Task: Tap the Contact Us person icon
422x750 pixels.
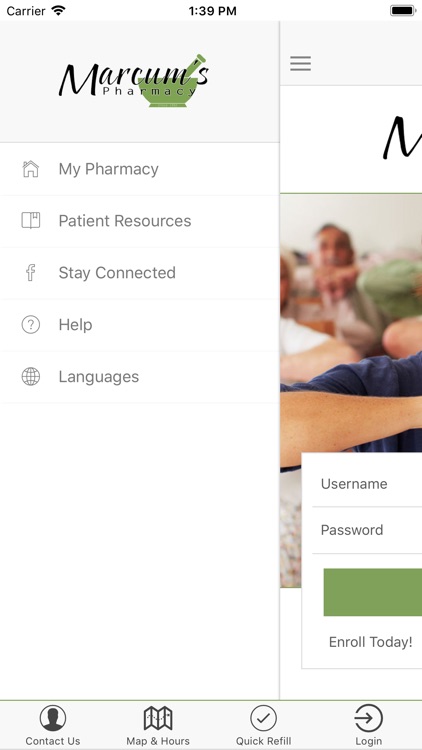Action: tap(53, 718)
